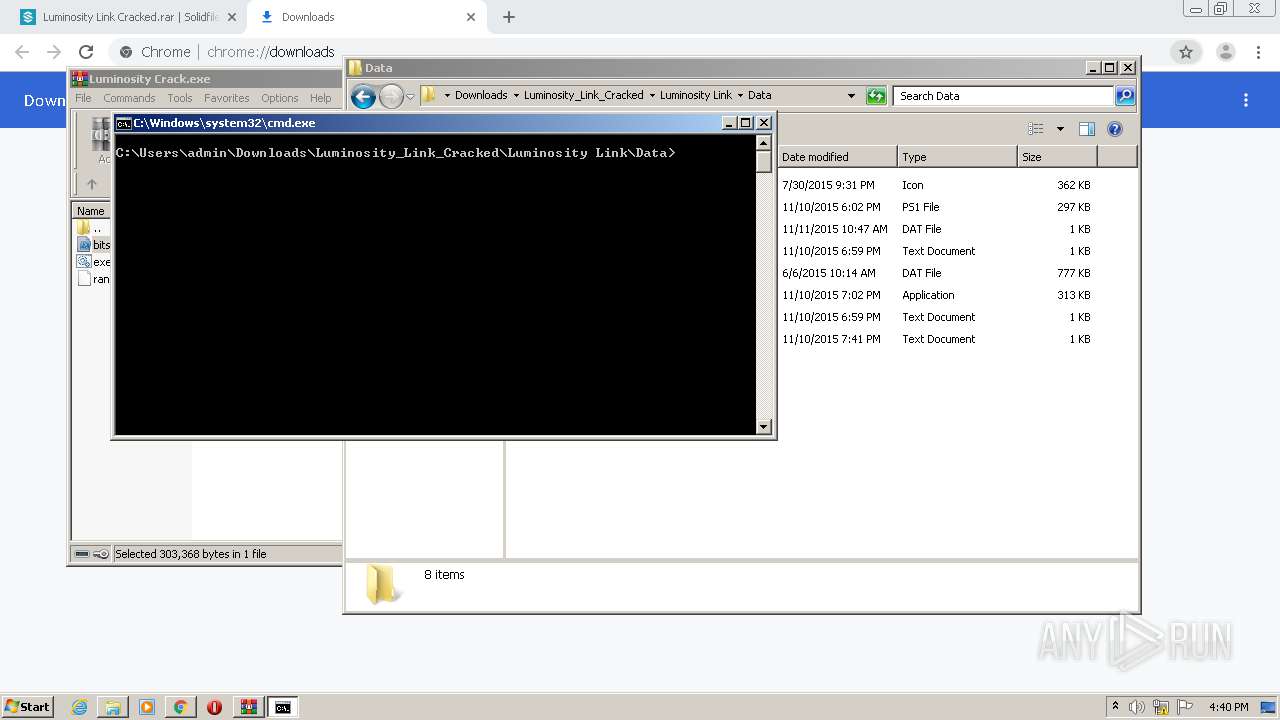
Task: Open media player taskbar icon
Action: click(147, 707)
